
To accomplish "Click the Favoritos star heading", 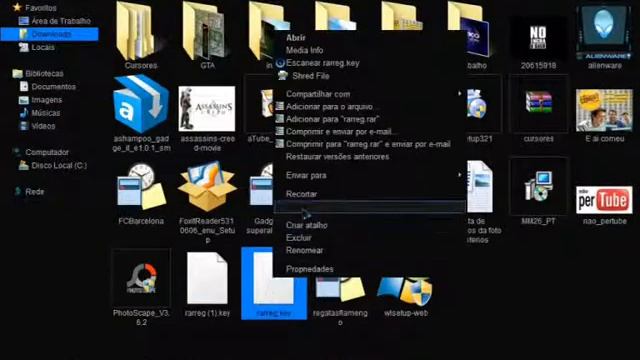I will coord(34,7).
